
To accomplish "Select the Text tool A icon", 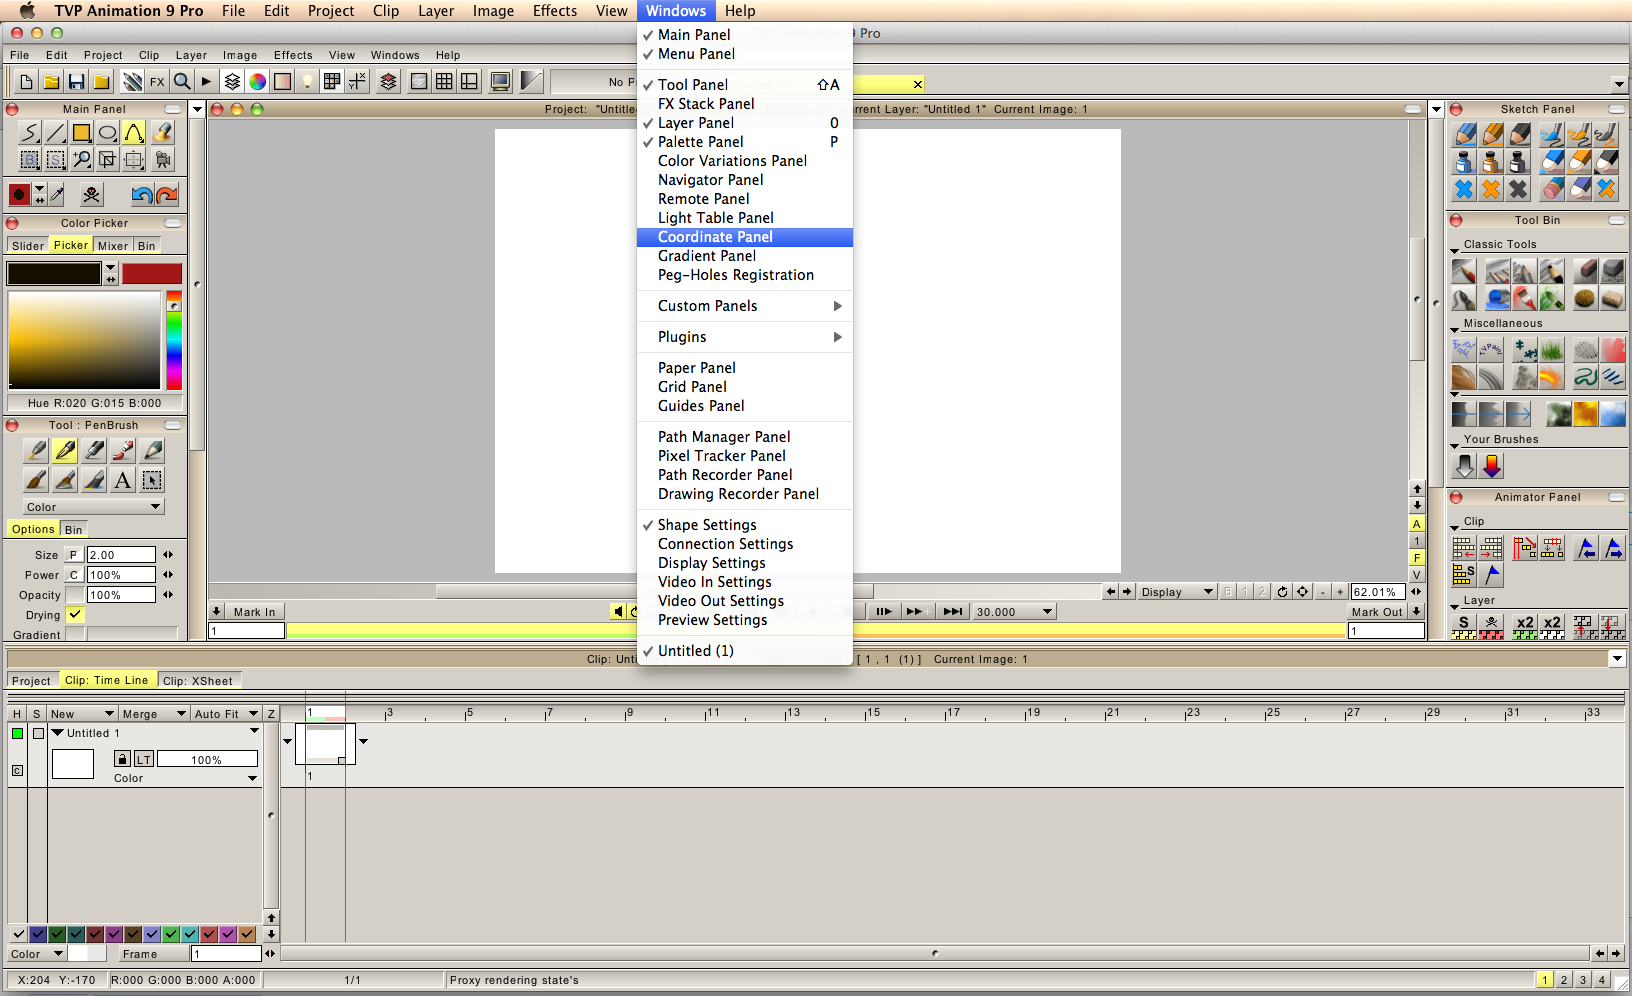I will click(123, 480).
